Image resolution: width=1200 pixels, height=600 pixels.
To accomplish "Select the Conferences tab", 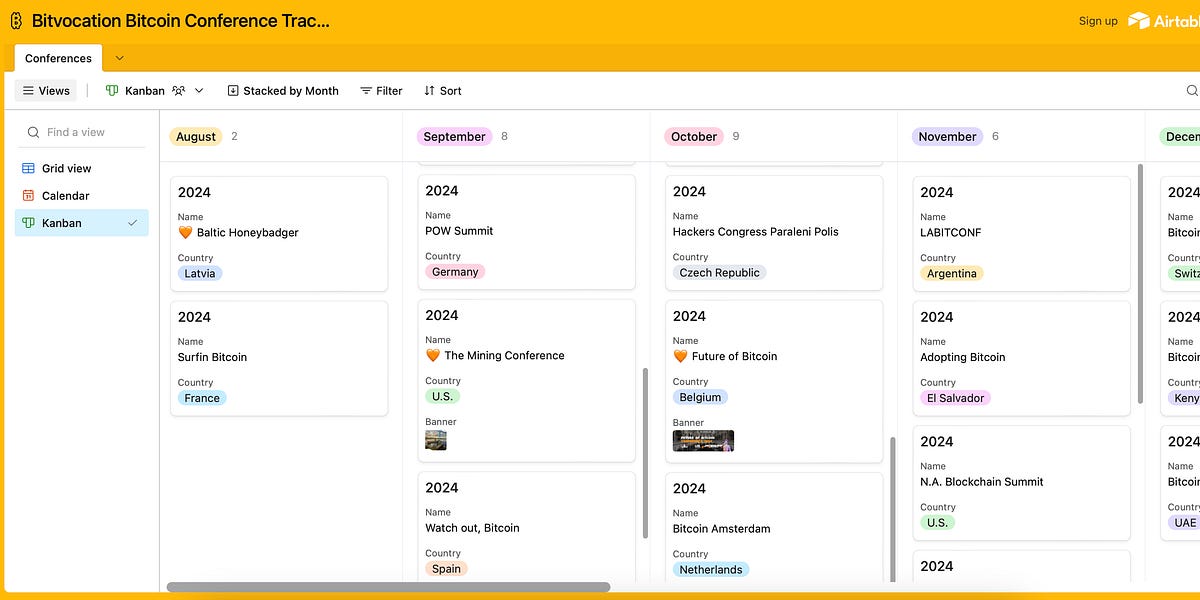I will (58, 58).
